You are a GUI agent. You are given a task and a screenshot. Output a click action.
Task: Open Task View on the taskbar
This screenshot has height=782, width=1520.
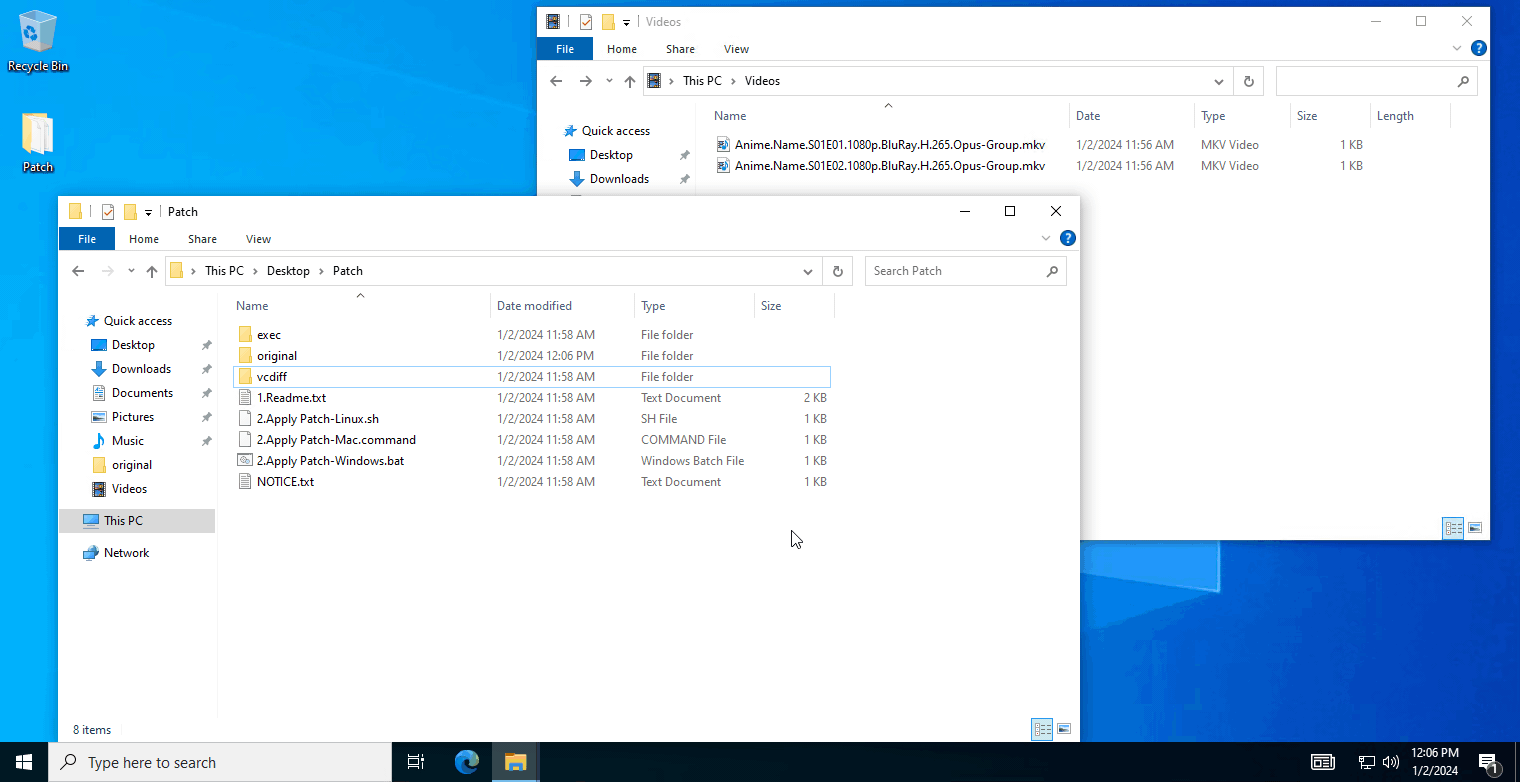tap(416, 762)
